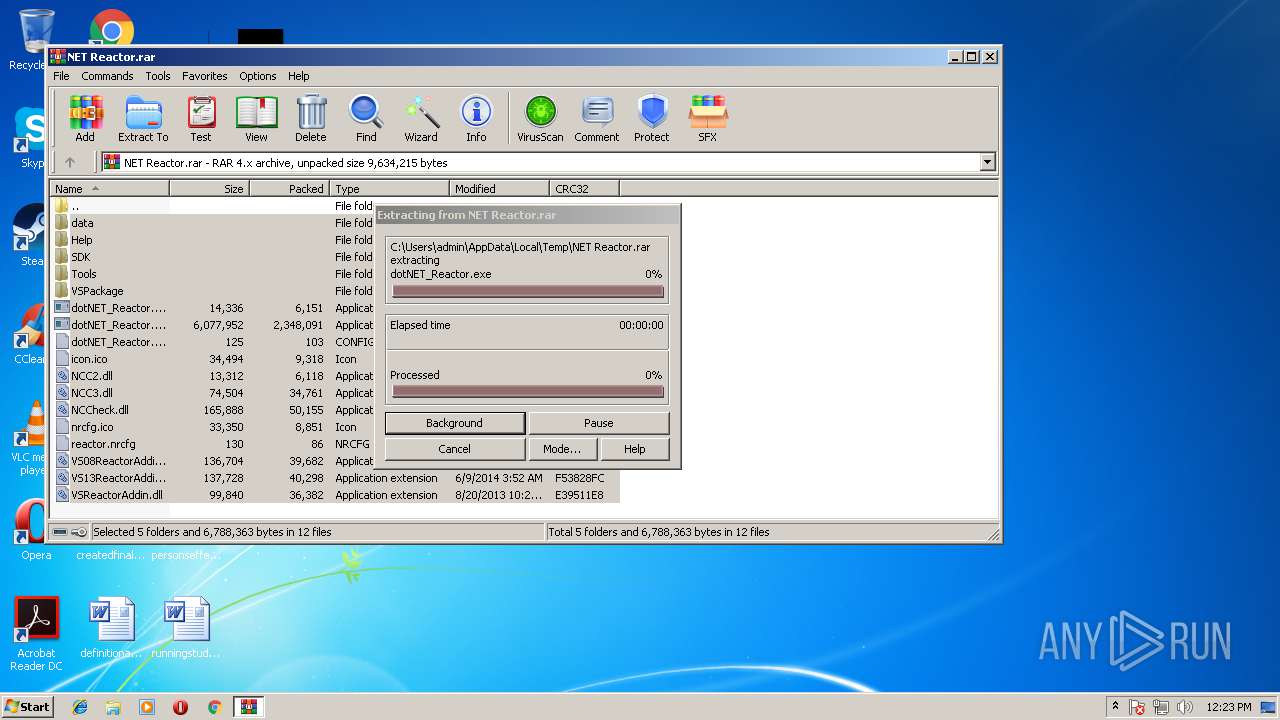This screenshot has width=1280, height=720.
Task: Sort by Modified column header
Action: click(x=499, y=188)
